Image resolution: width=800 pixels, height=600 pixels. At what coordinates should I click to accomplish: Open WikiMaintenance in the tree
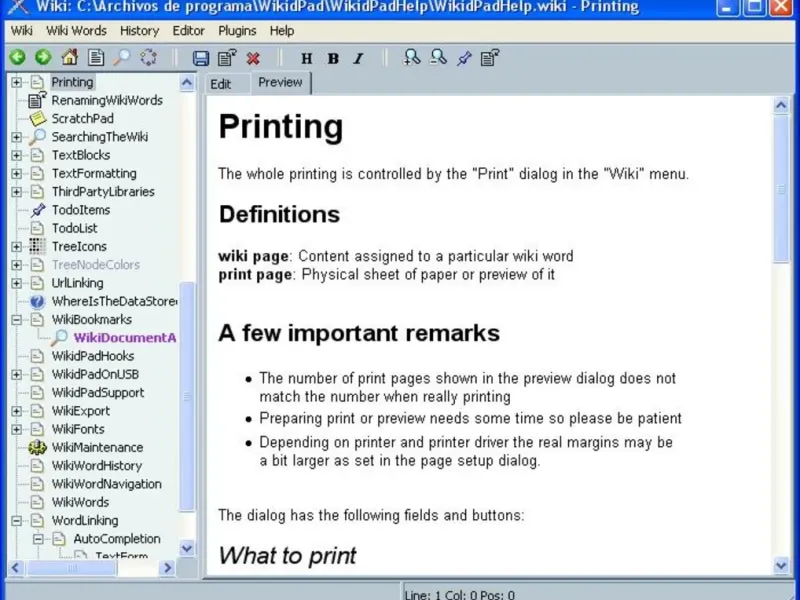[x=97, y=447]
